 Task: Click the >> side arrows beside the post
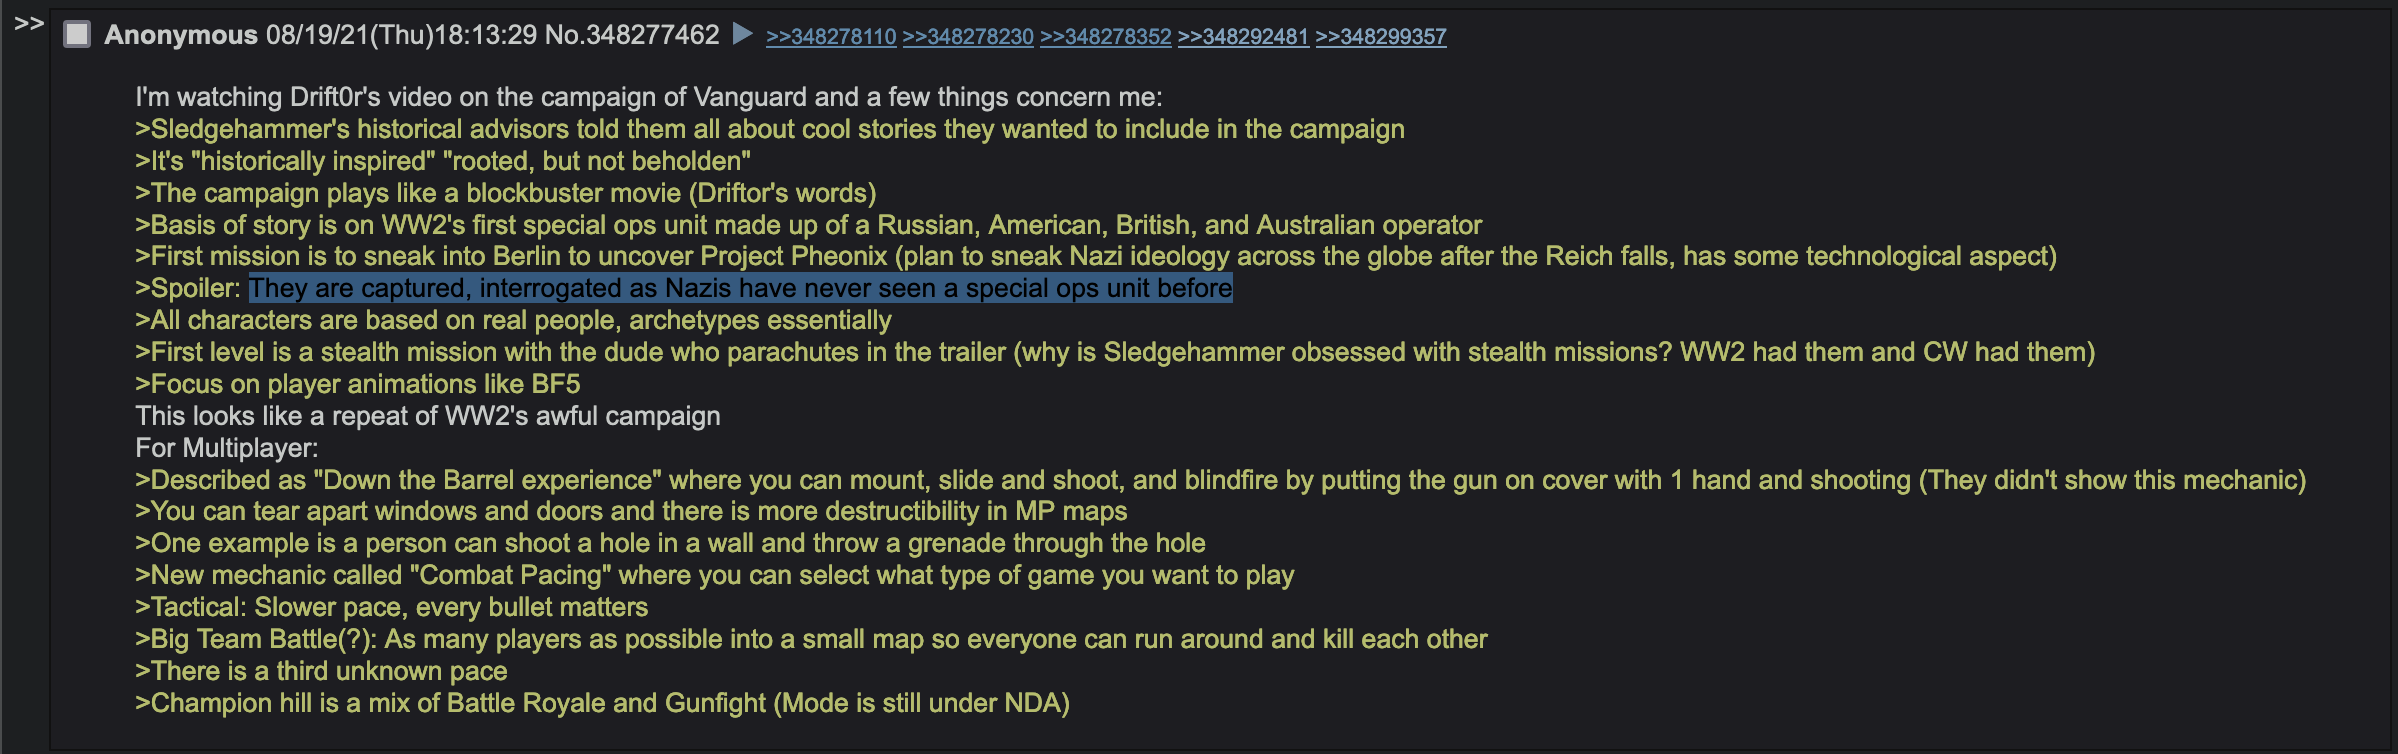(x=29, y=23)
